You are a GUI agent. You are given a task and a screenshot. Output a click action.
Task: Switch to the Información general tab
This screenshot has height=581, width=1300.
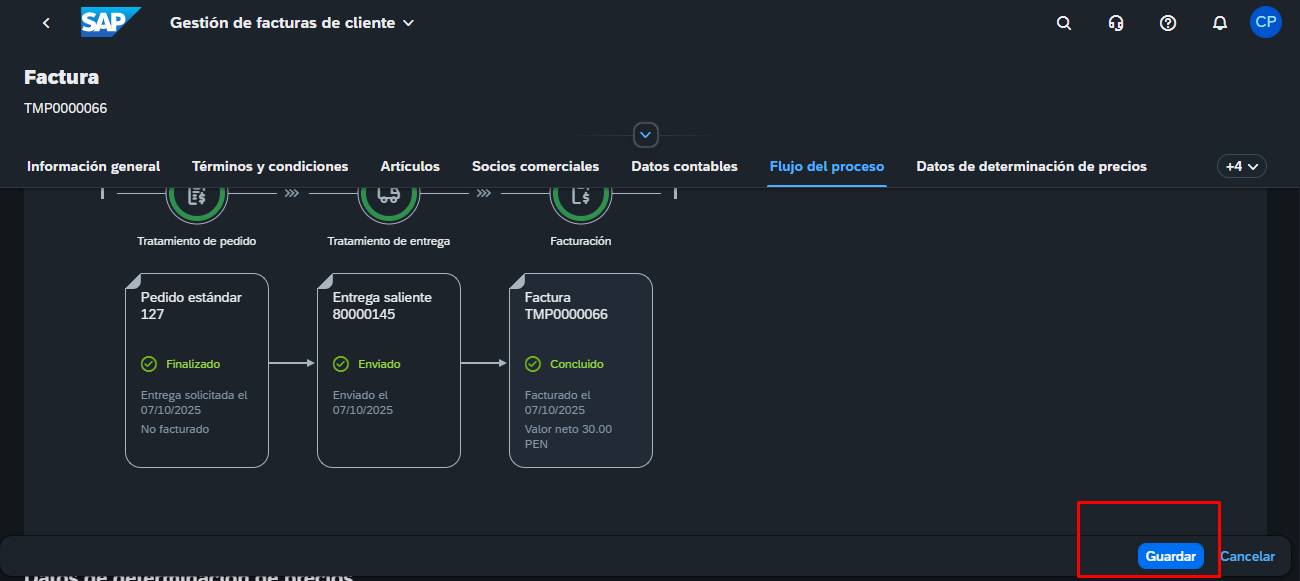(x=93, y=166)
